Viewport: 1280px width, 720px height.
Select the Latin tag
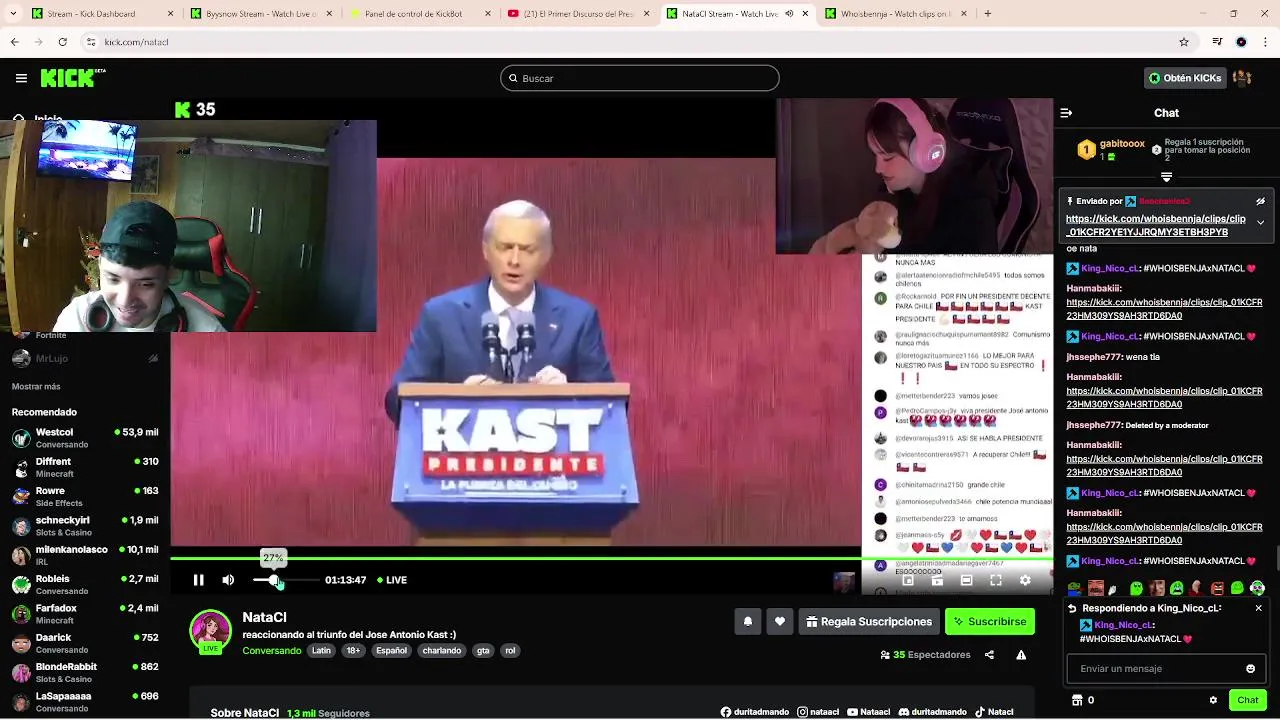pos(321,650)
